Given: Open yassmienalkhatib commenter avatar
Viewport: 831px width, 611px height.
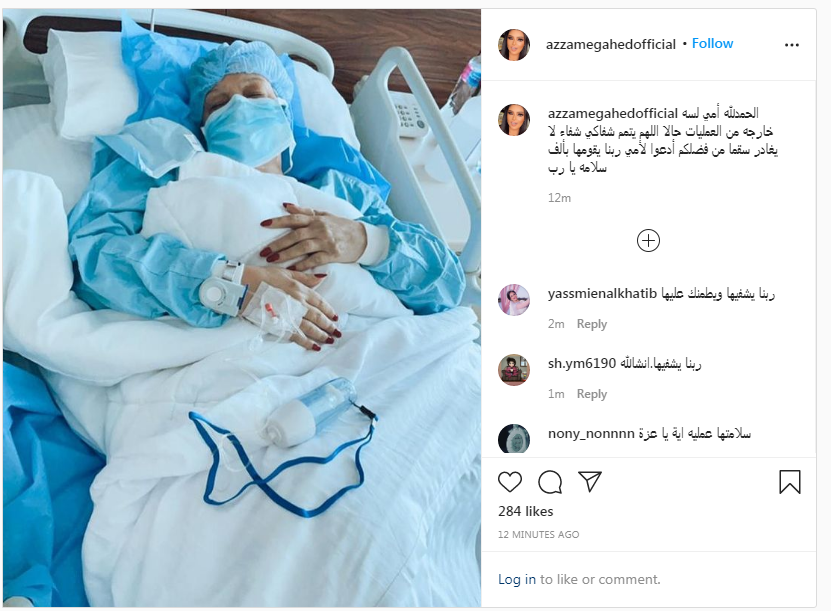Looking at the screenshot, I should pos(514,300).
